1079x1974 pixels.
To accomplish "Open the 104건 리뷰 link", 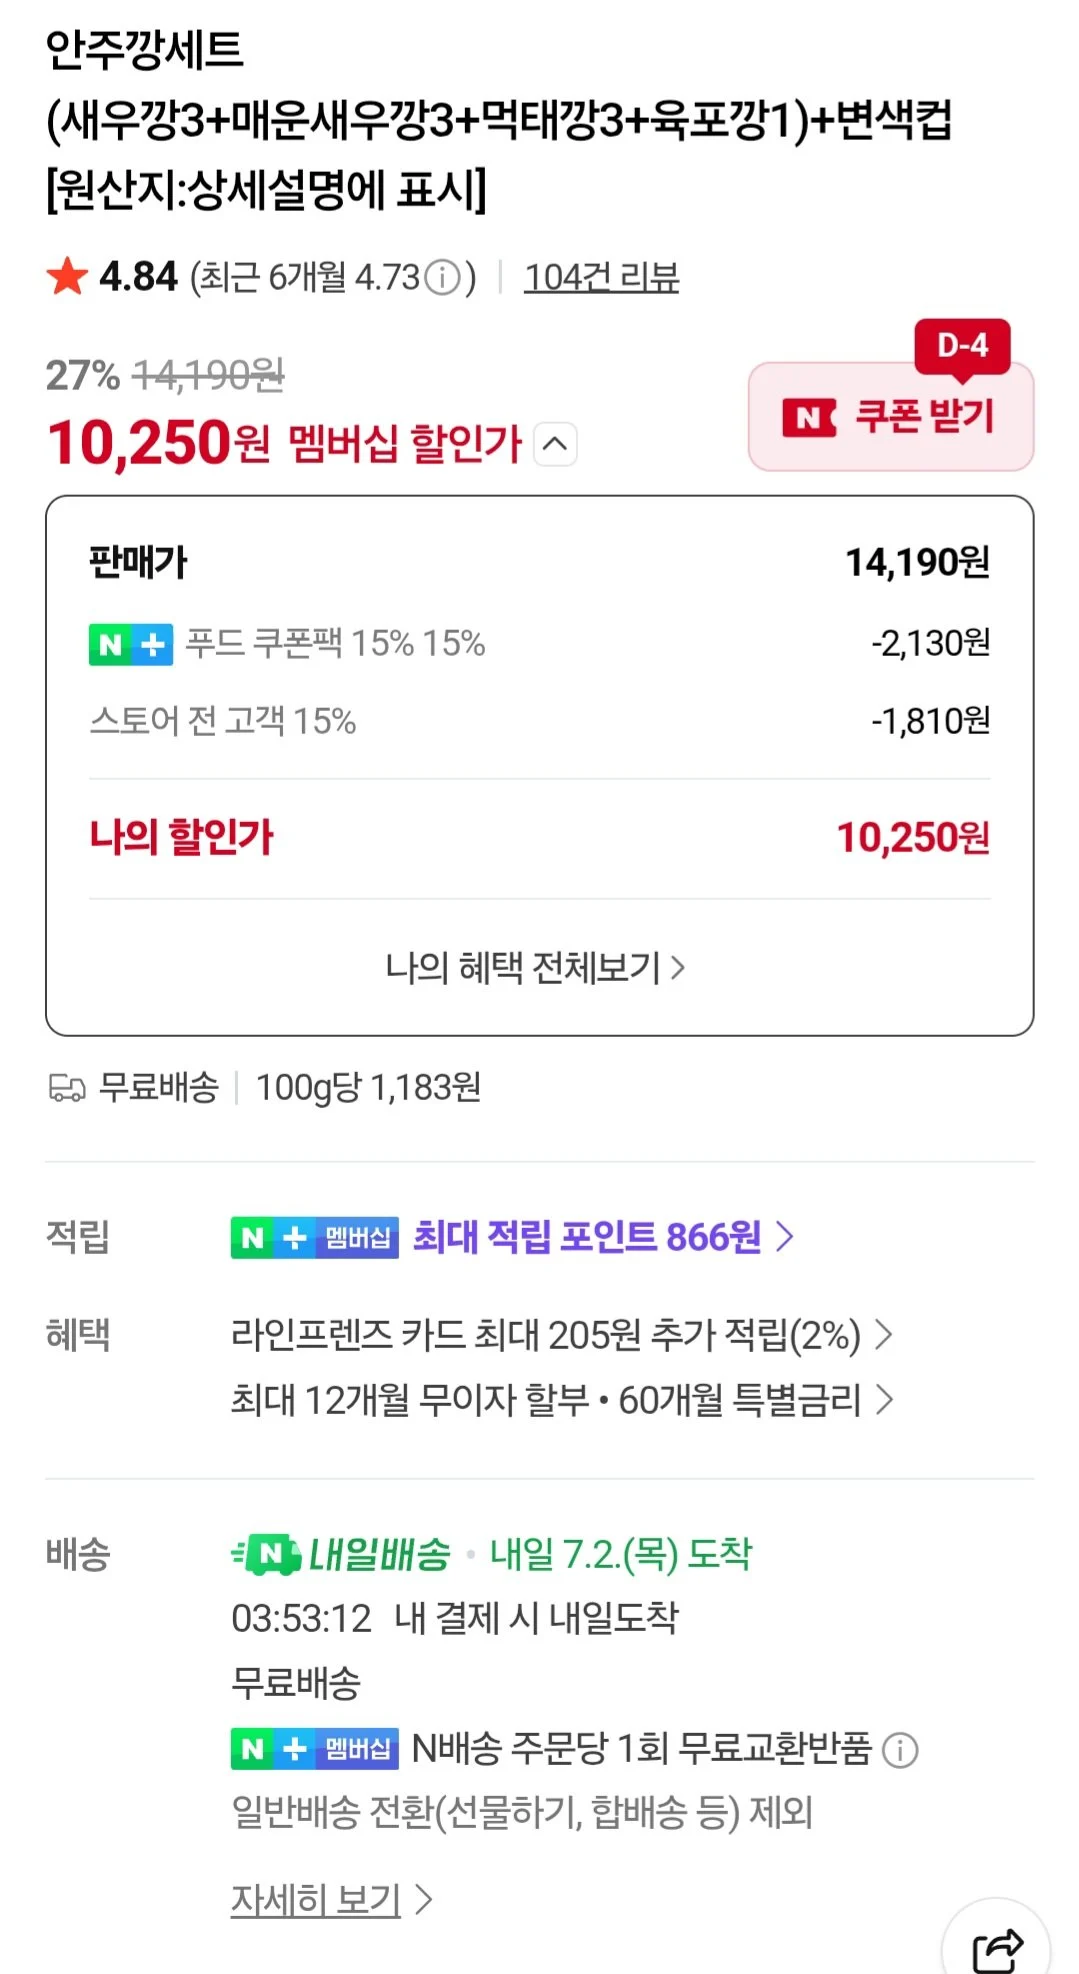I will [x=602, y=277].
